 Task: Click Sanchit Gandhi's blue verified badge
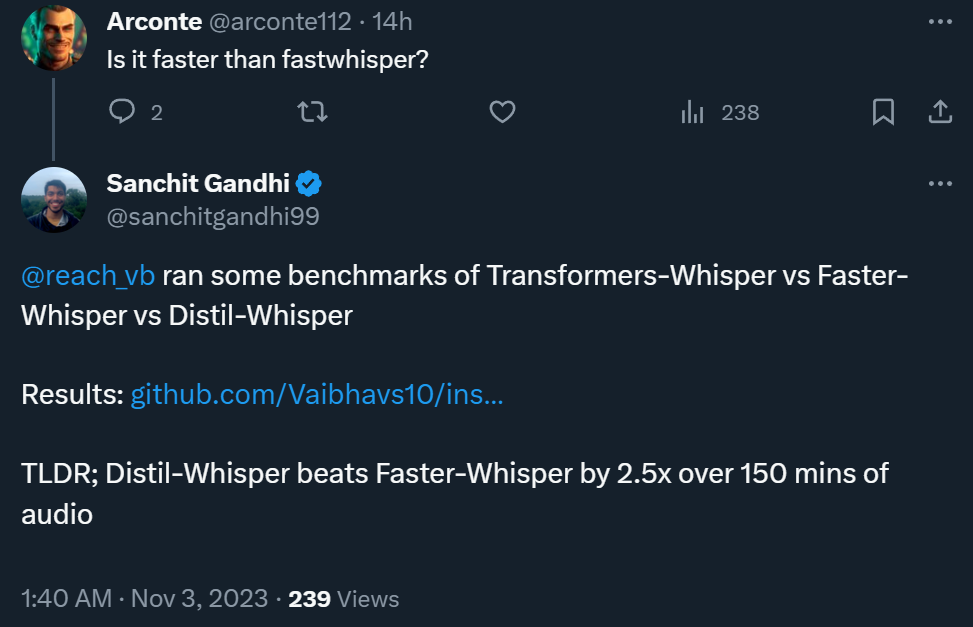[309, 184]
